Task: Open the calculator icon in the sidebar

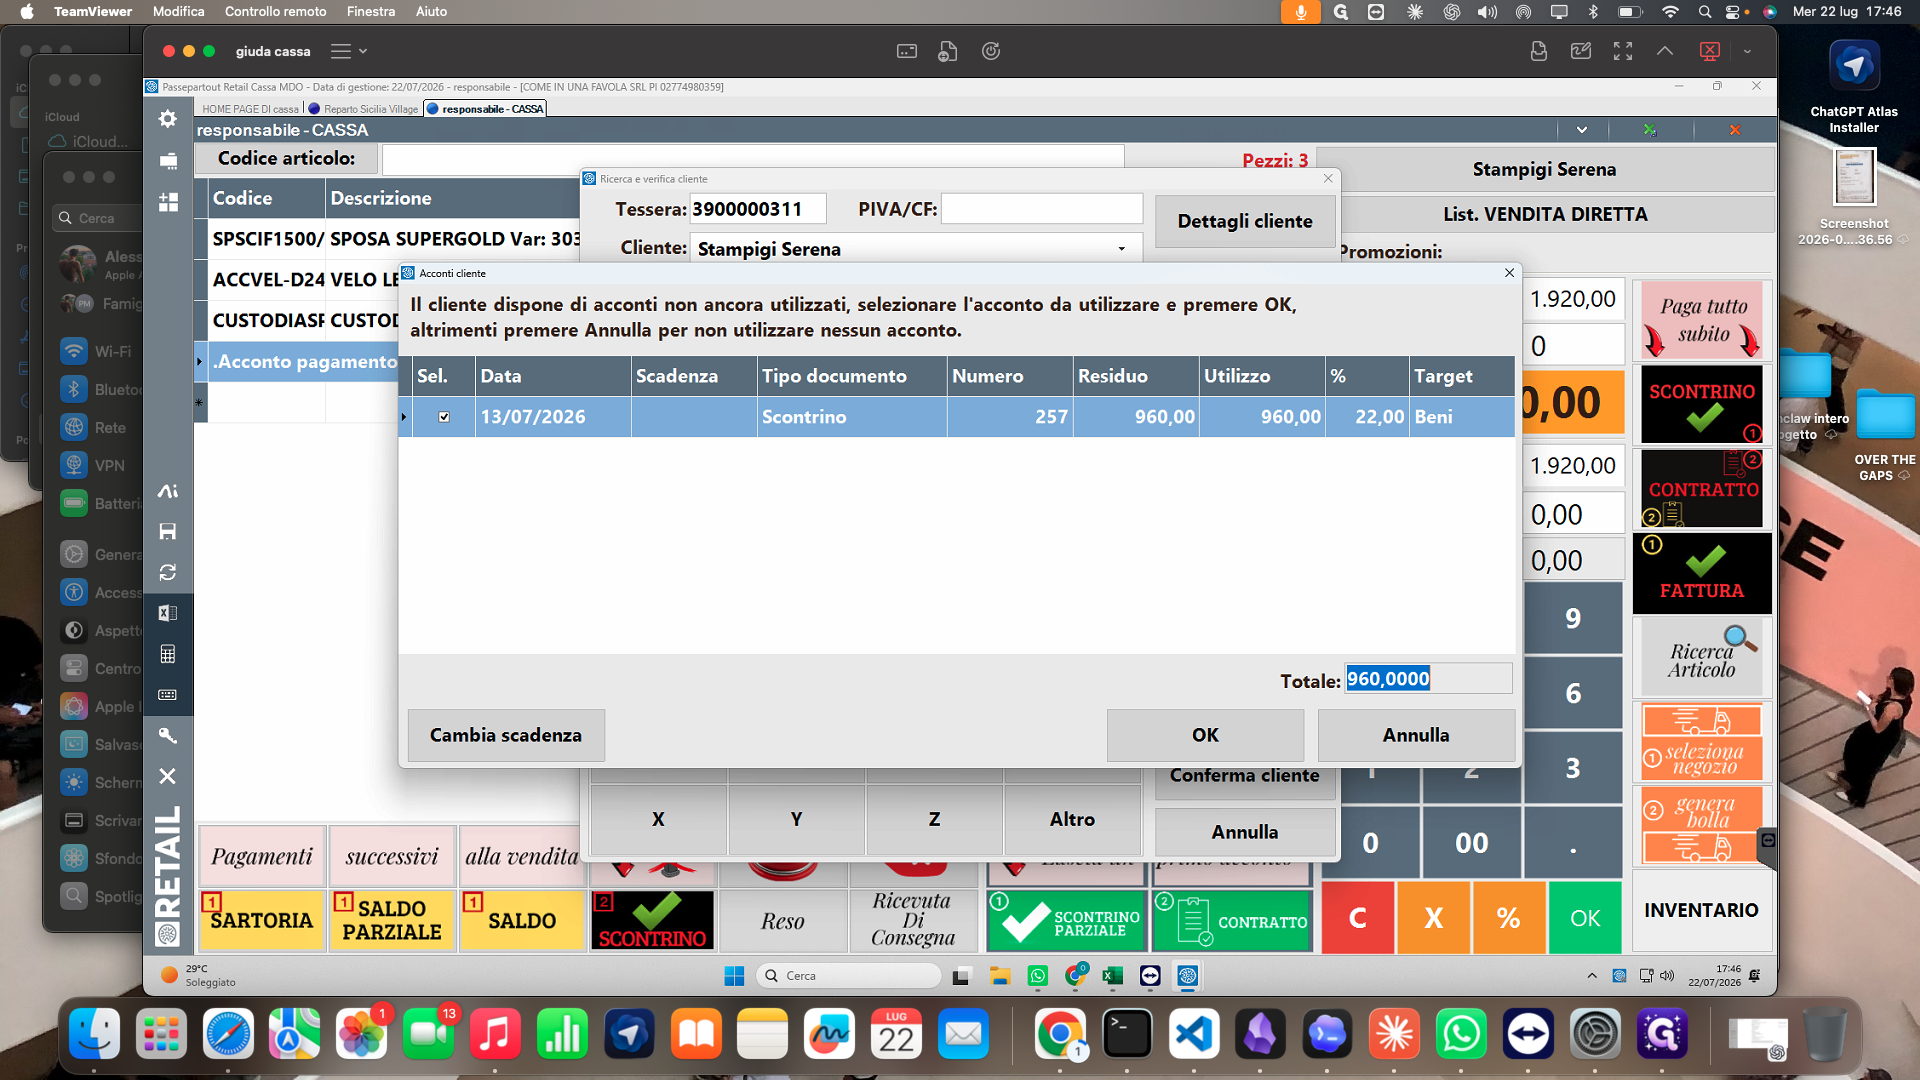Action: click(x=168, y=654)
